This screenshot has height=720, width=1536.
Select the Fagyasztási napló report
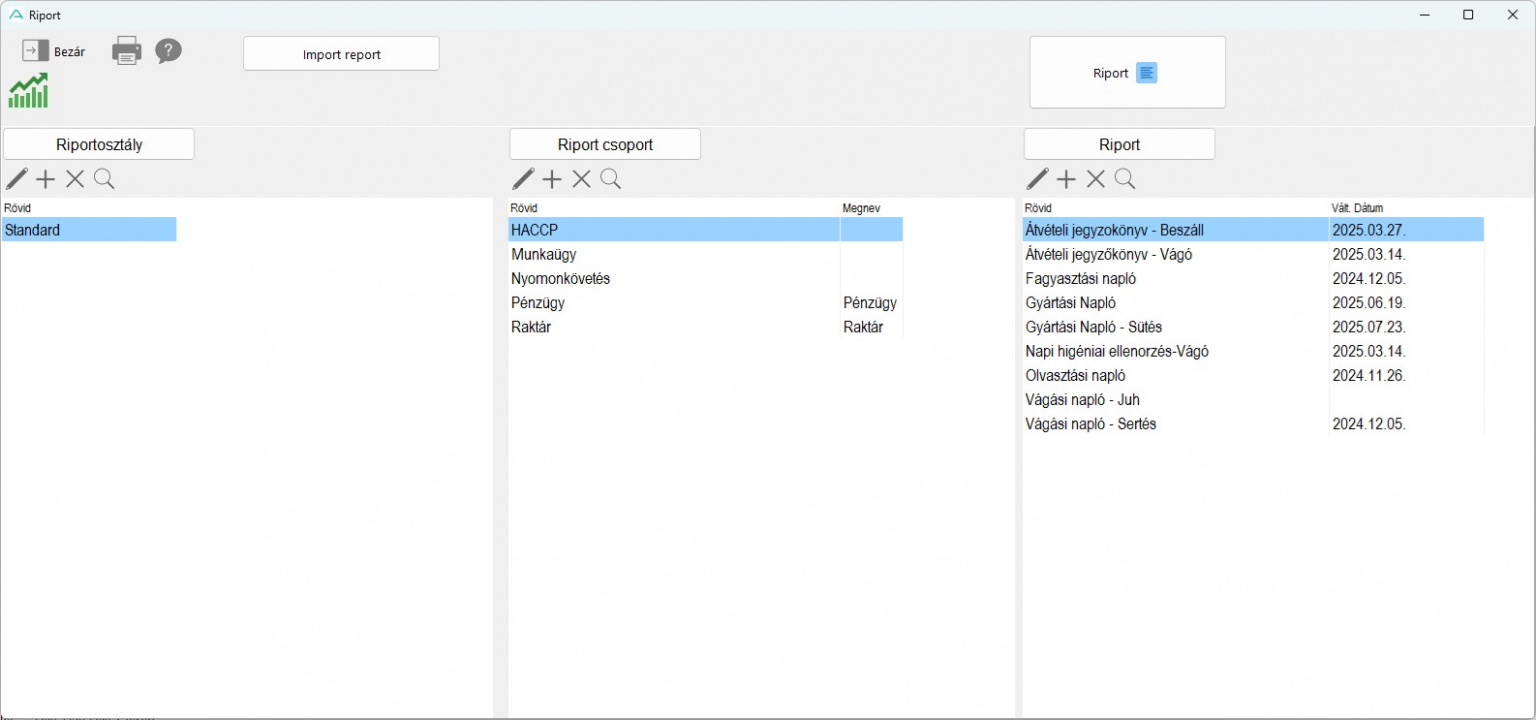1081,279
